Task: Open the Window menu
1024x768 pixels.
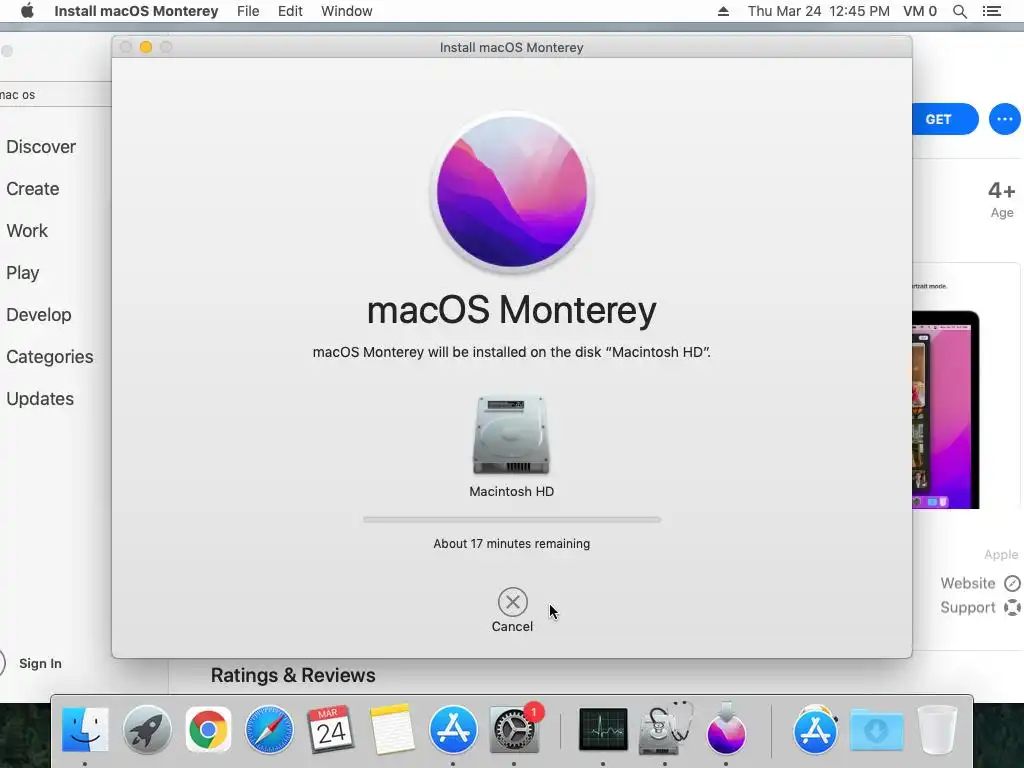Action: (x=347, y=11)
